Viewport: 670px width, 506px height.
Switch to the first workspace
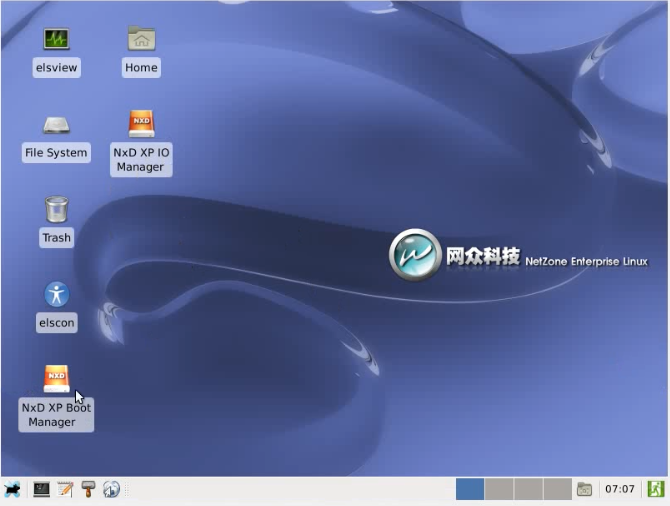tap(470, 489)
